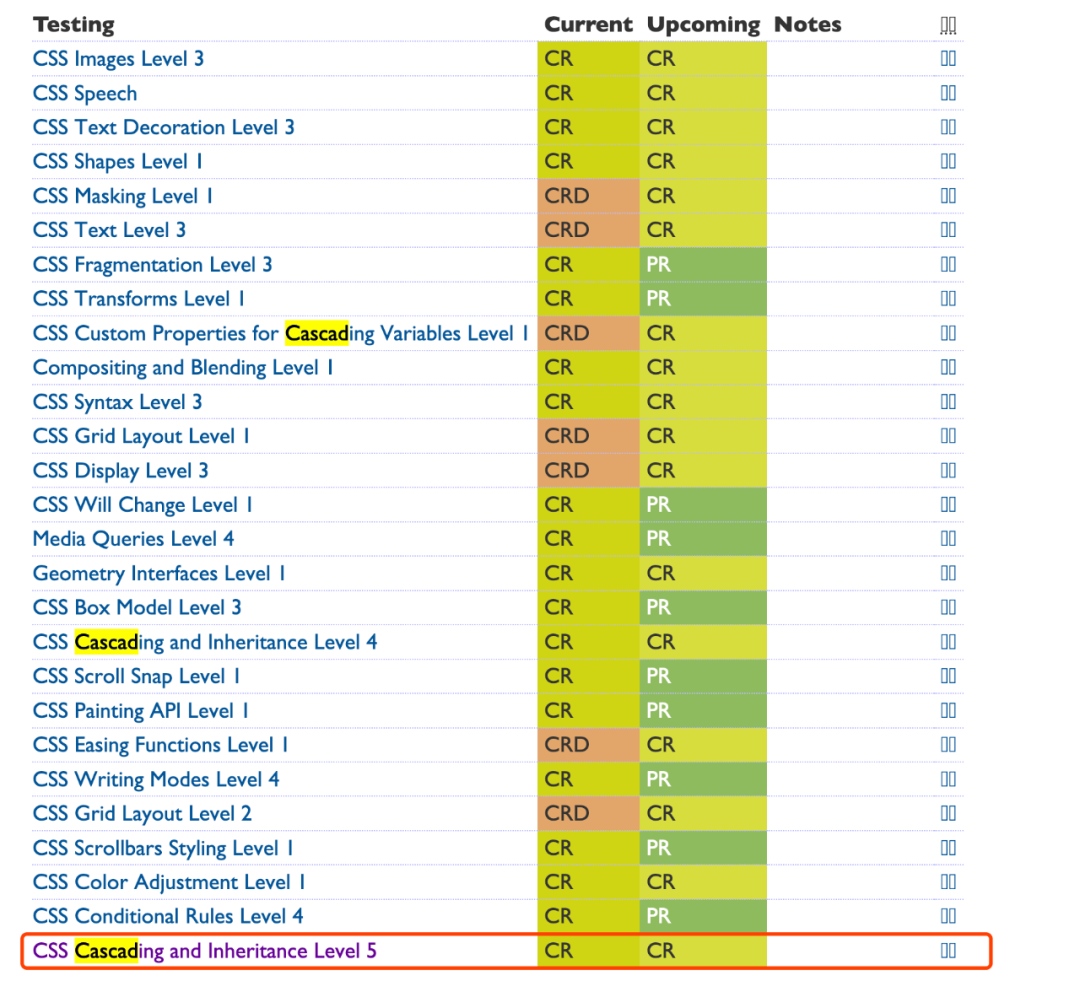Click the row-end icon for CSS Speech

948,93
